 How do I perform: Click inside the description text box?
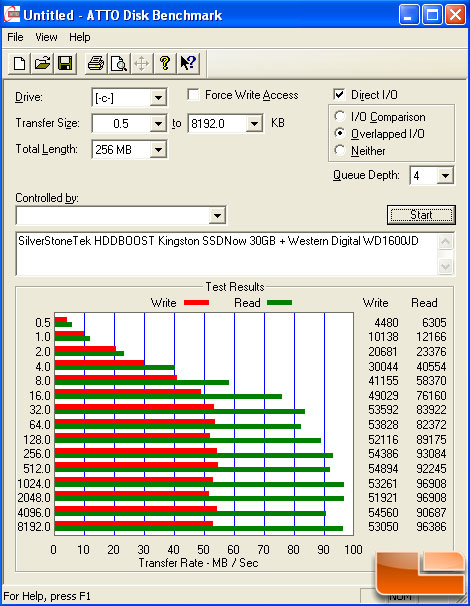pyautogui.click(x=227, y=254)
